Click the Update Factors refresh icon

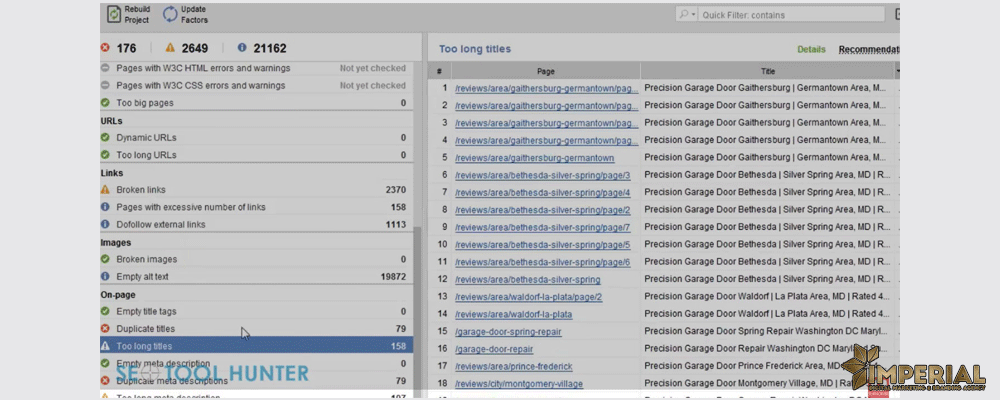point(170,14)
